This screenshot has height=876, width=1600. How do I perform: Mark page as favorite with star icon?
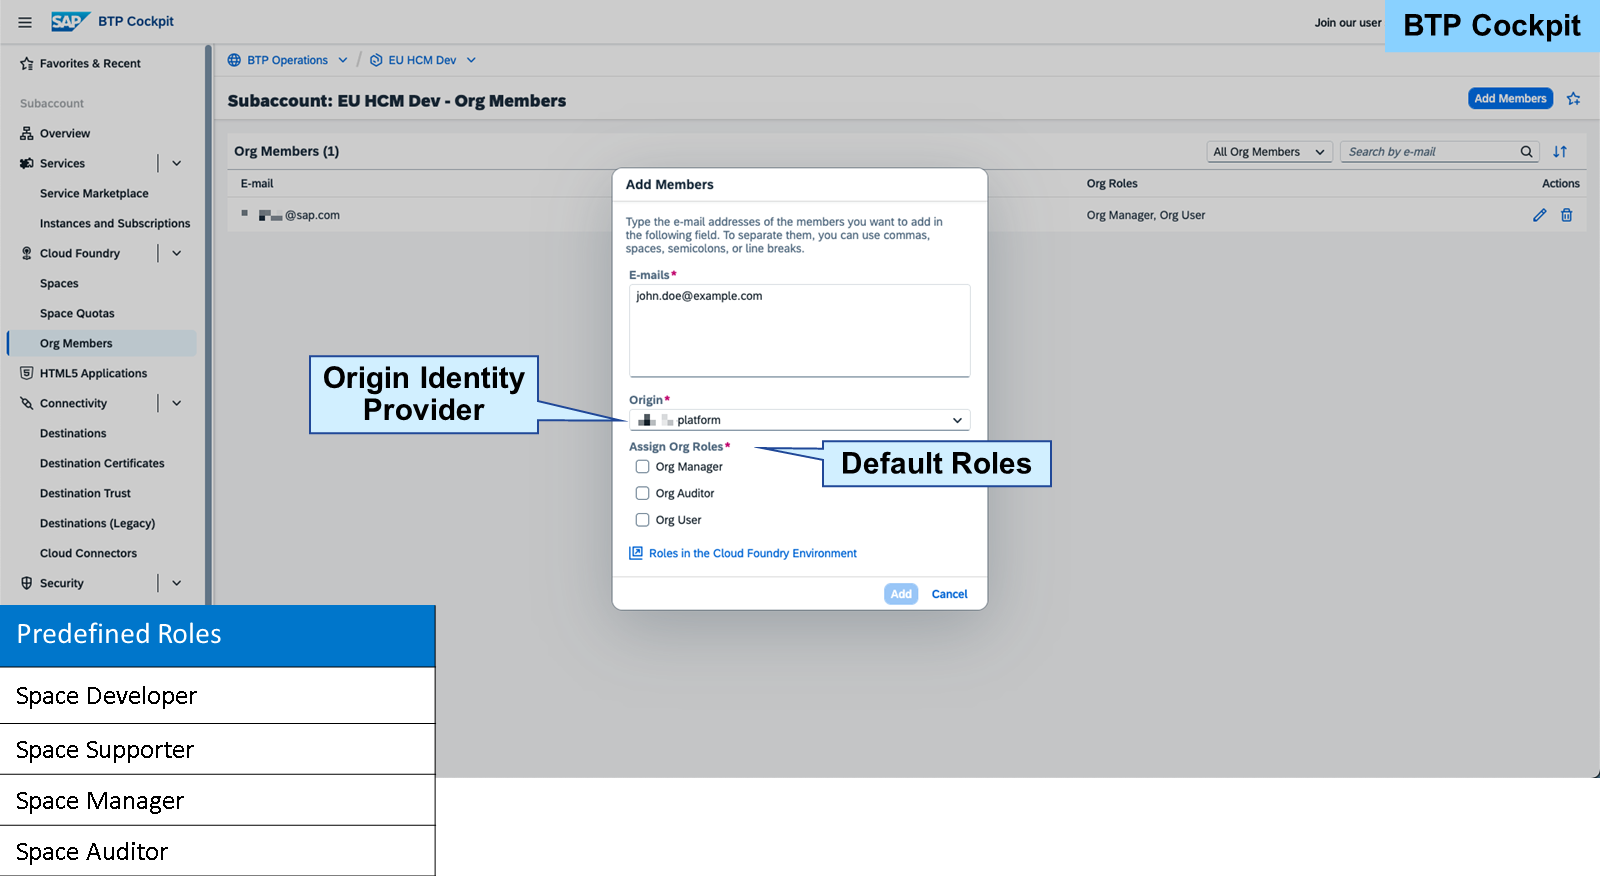[1574, 99]
